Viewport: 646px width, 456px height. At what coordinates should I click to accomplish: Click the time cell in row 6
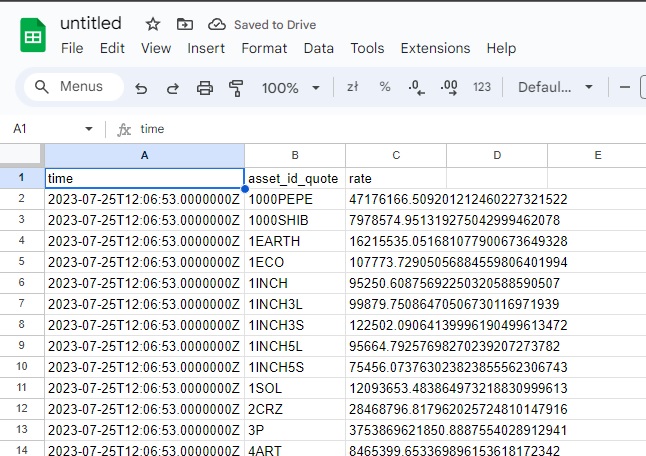[144, 283]
